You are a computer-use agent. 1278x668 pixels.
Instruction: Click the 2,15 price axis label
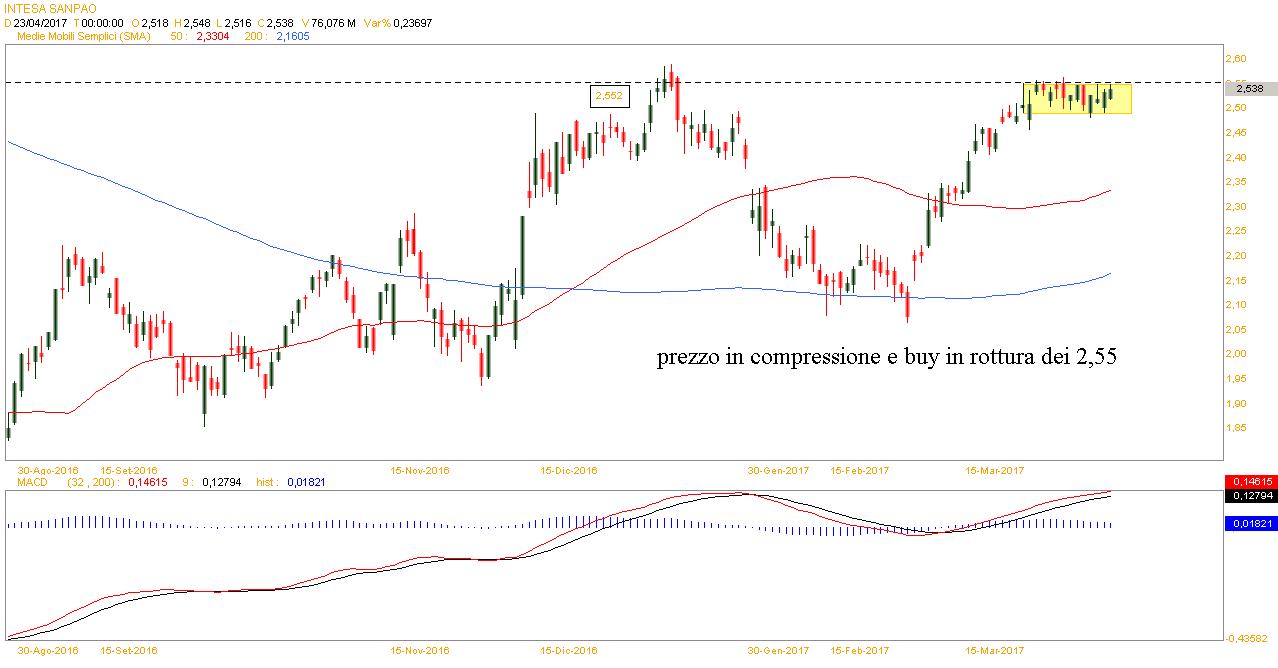(1238, 280)
